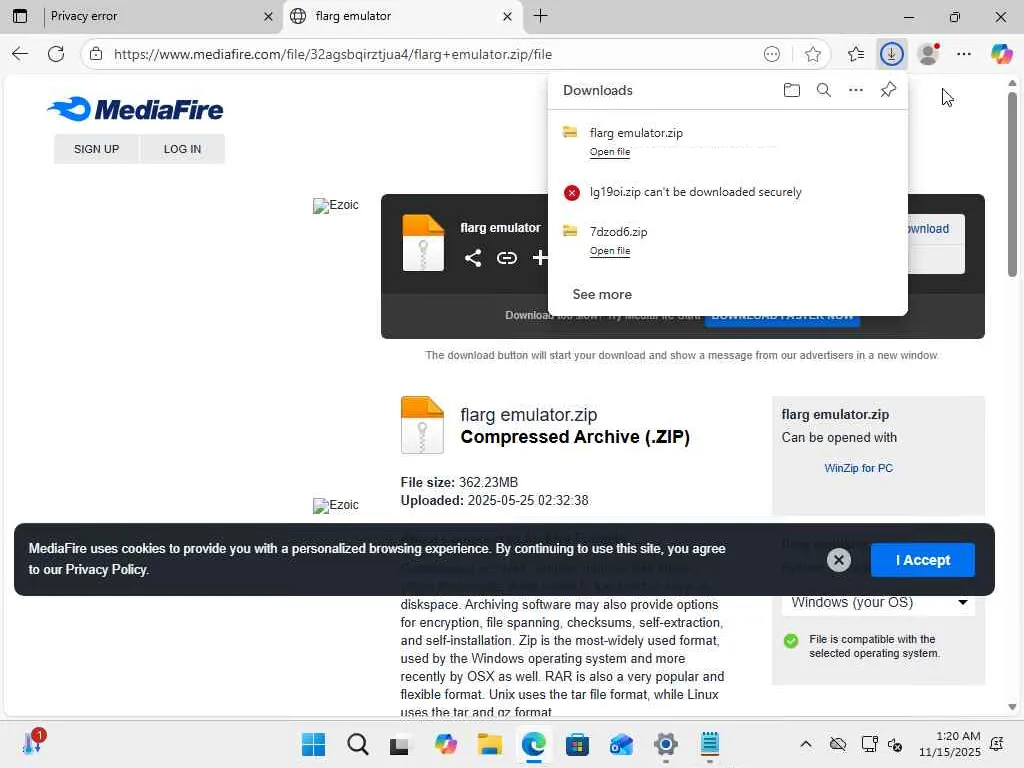Open downloads folder from Downloads panel
The image size is (1024, 768).
click(x=792, y=90)
